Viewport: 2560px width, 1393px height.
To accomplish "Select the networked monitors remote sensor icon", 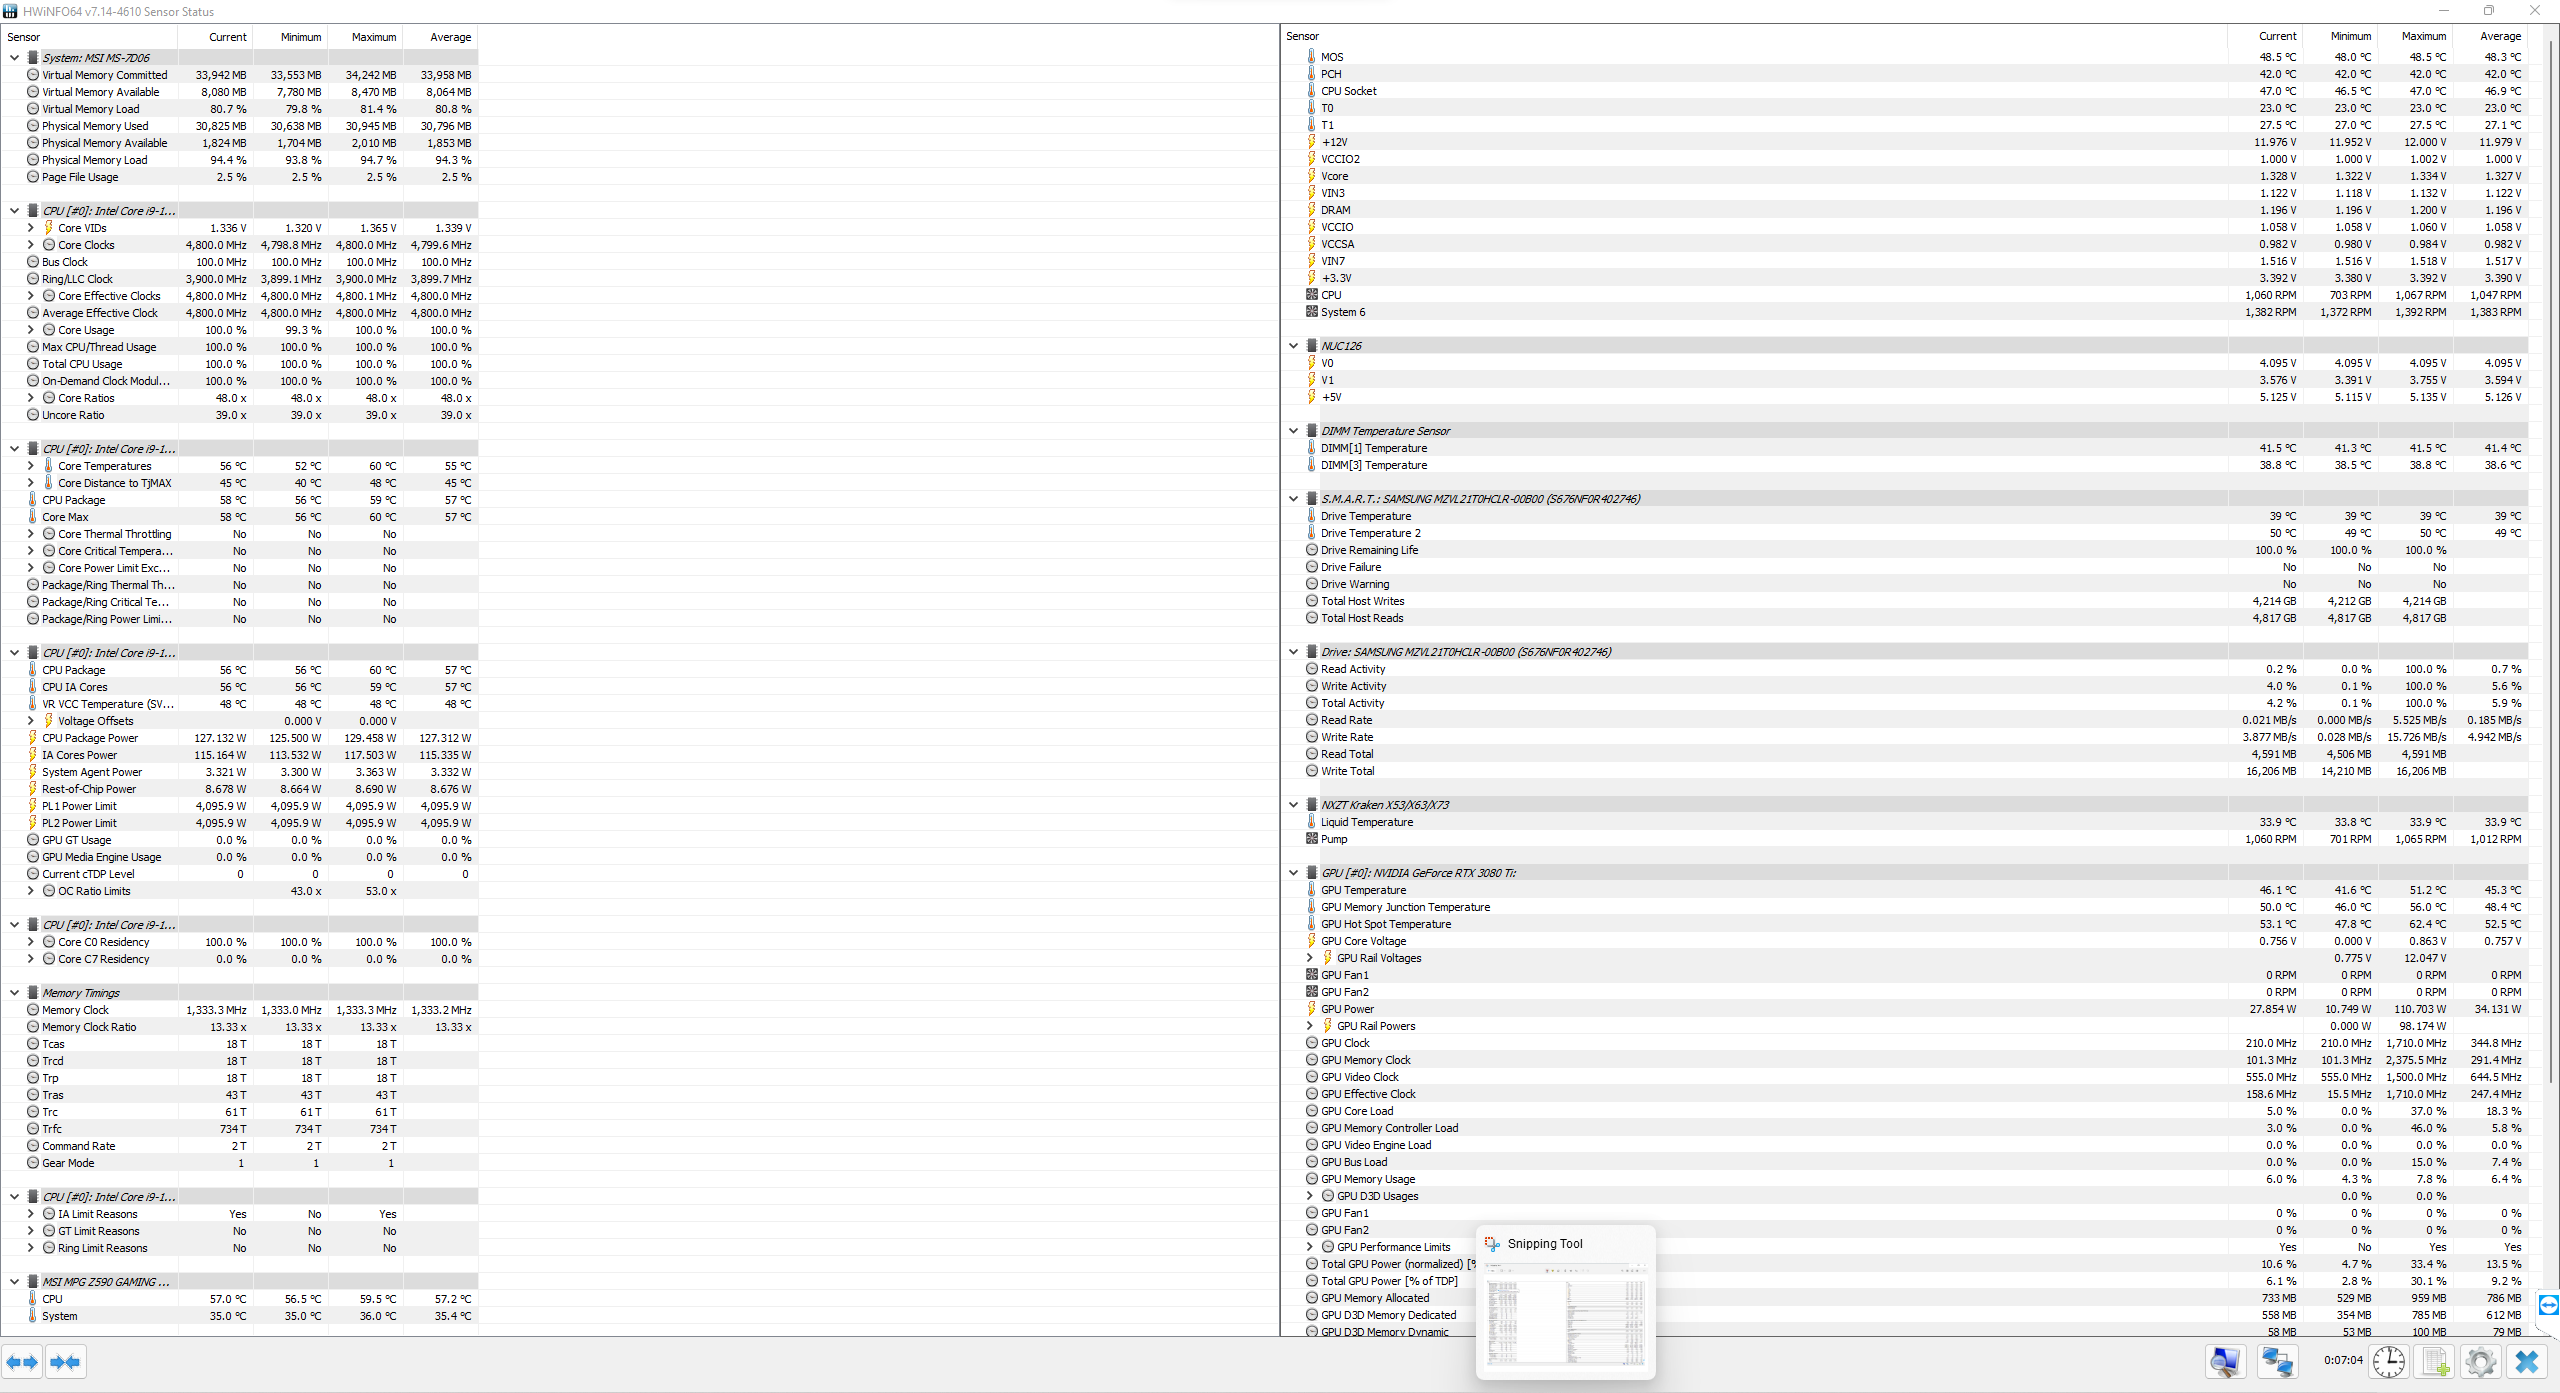I will [2278, 1361].
